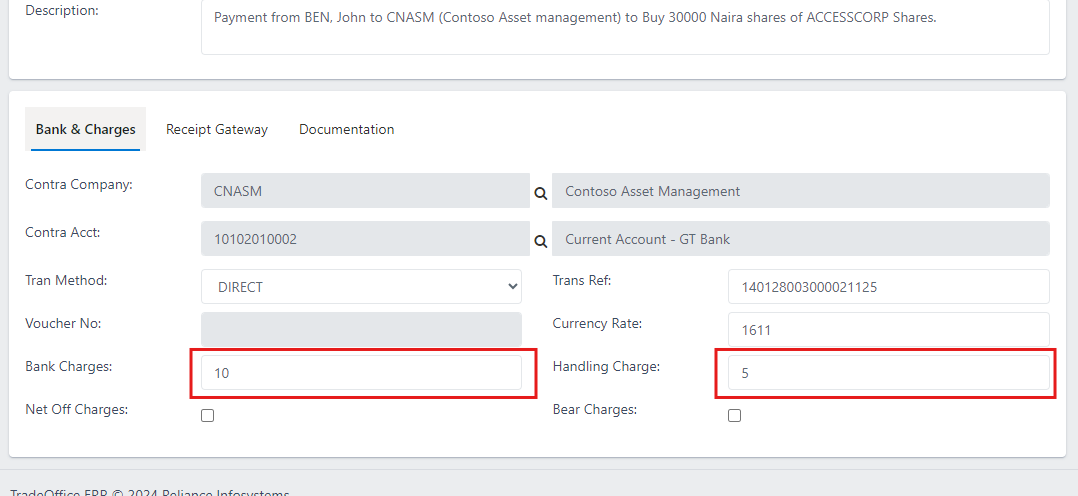Open the Documentation tab
Viewport: 1078px width, 496px height.
pyautogui.click(x=346, y=129)
